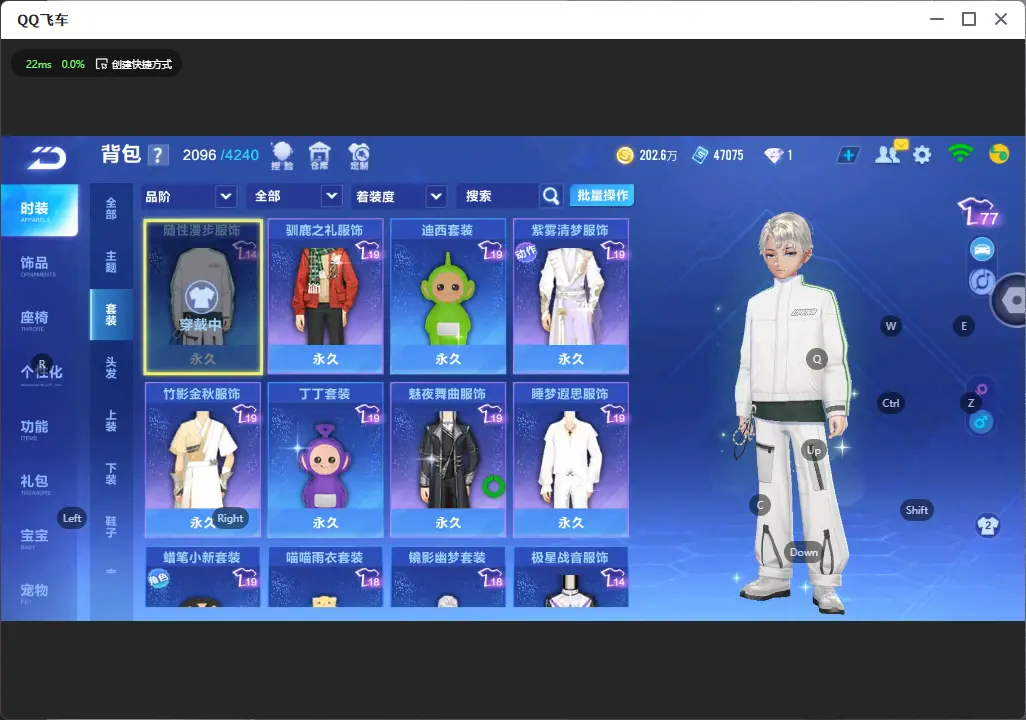1026x720 pixels.
Task: Click the hexagon floating button at right edge
Action: coord(1010,300)
